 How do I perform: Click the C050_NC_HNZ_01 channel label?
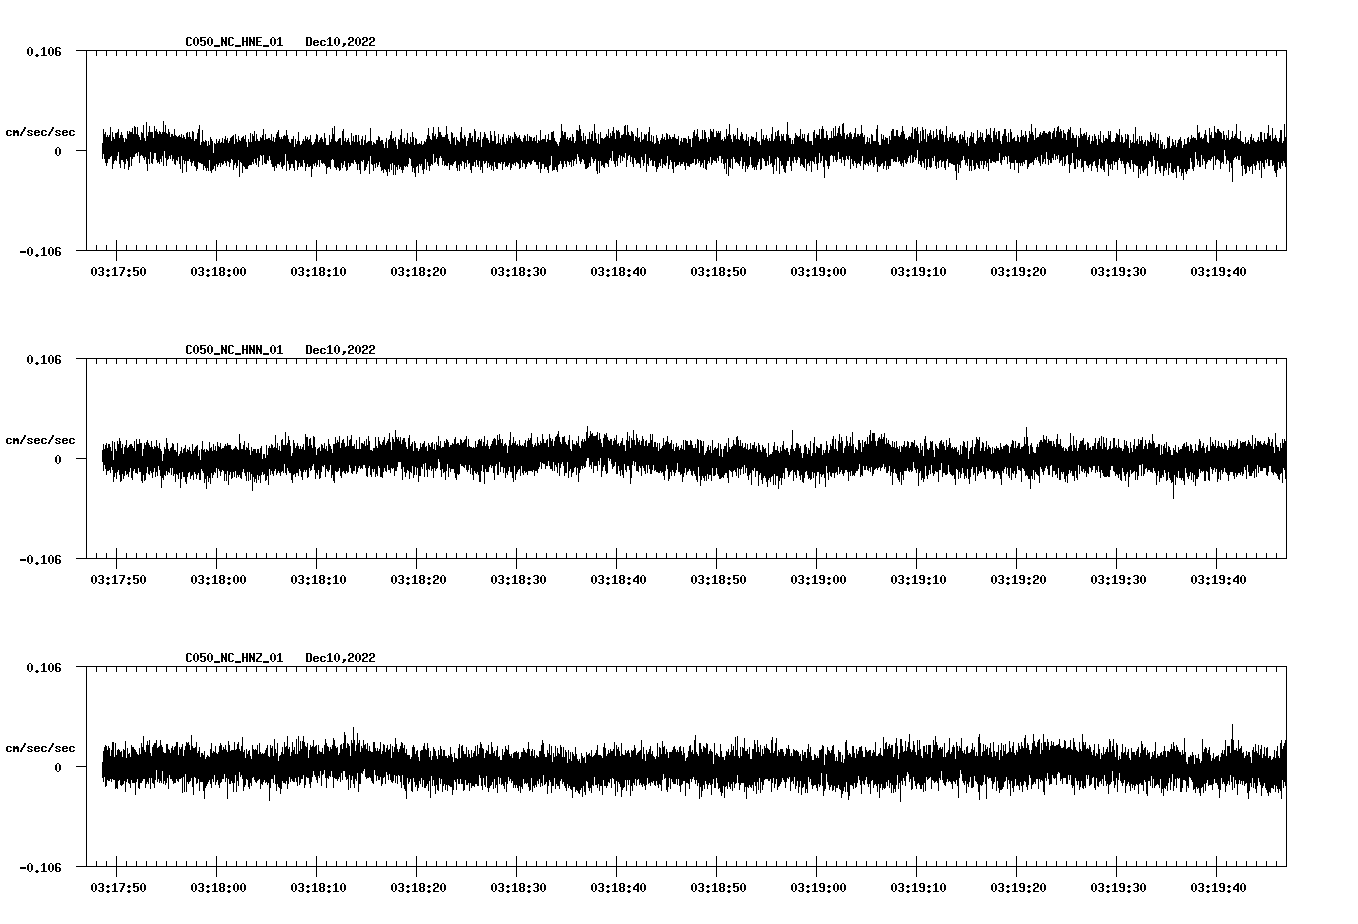[232, 658]
